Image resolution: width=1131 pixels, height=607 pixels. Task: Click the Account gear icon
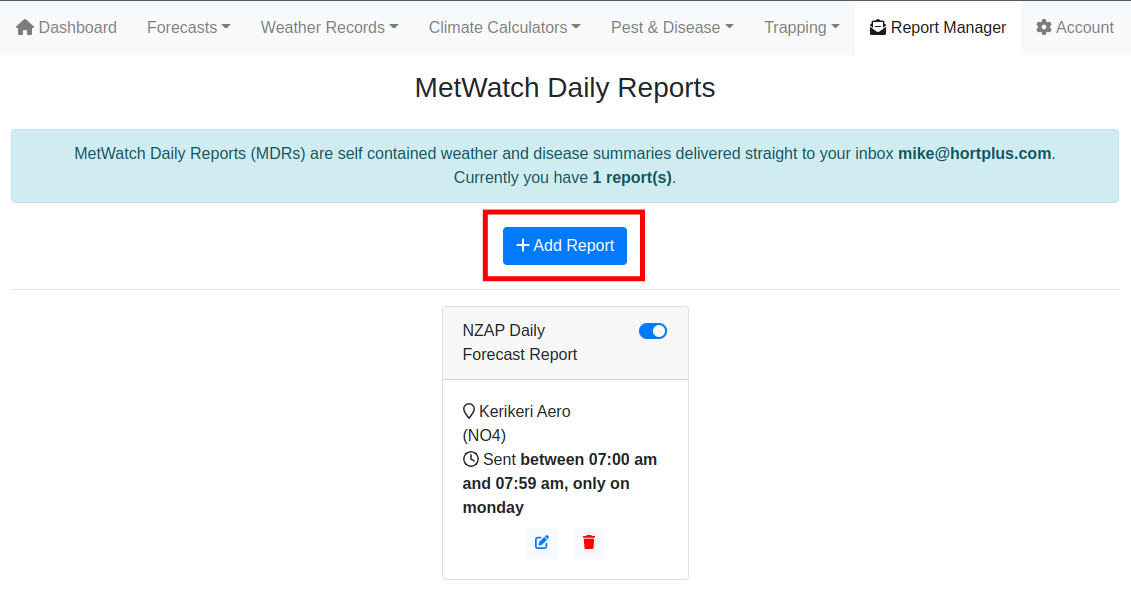coord(1044,27)
